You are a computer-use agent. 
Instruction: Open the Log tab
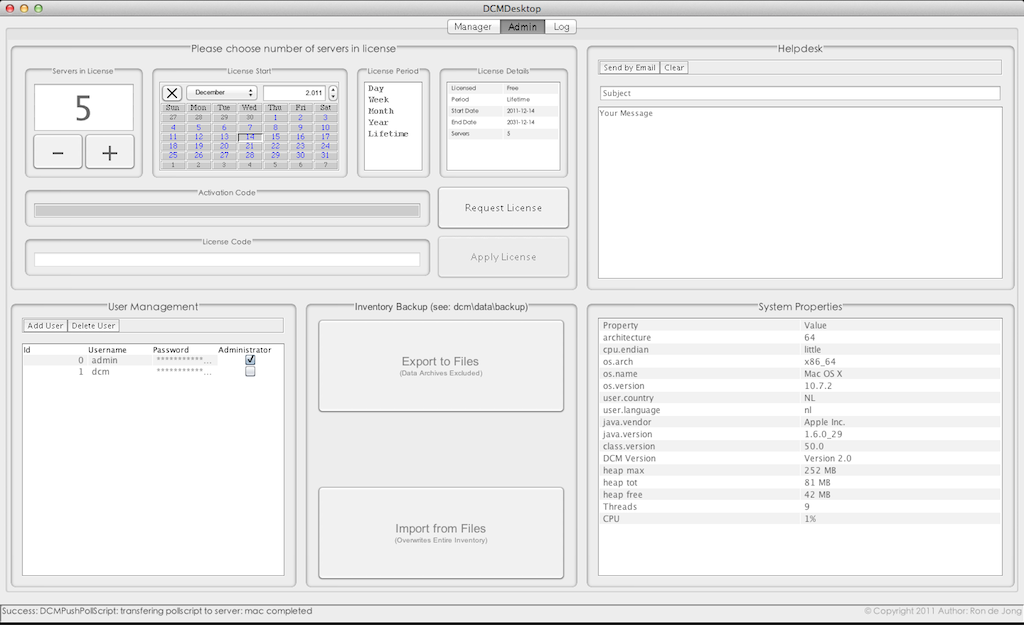562,26
